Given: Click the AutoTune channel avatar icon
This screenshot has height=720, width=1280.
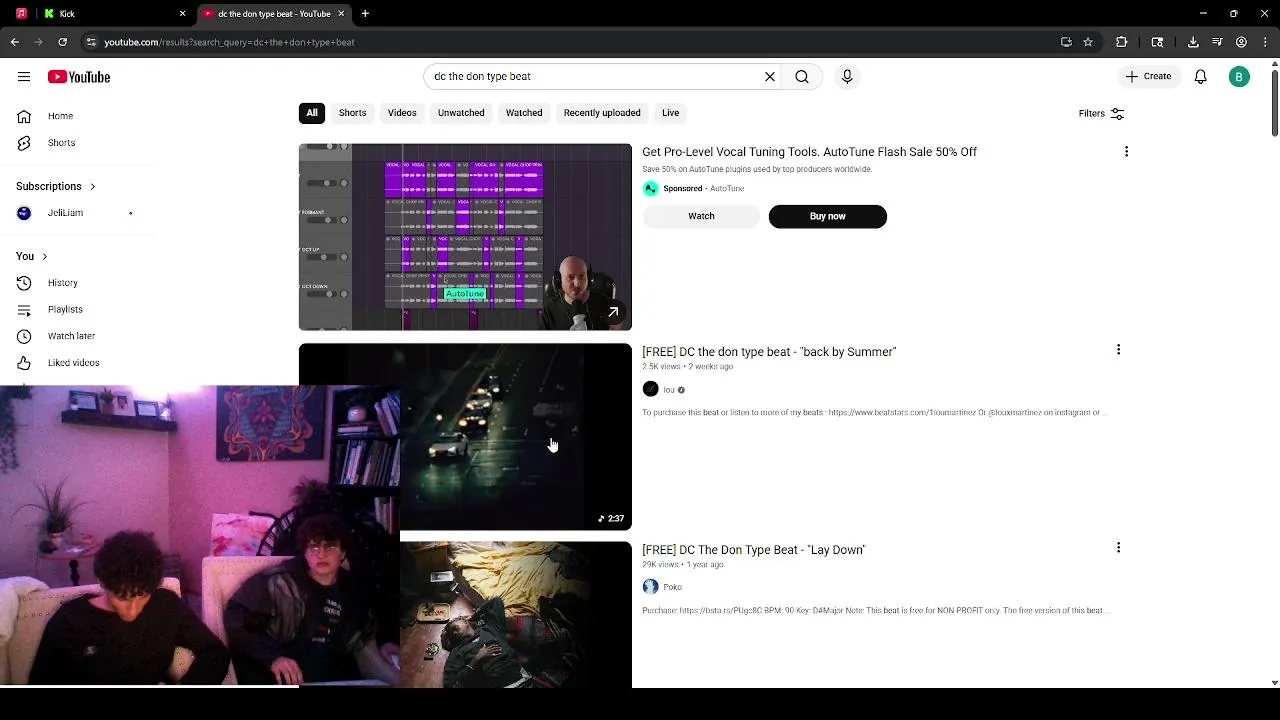Looking at the screenshot, I should click(x=650, y=188).
